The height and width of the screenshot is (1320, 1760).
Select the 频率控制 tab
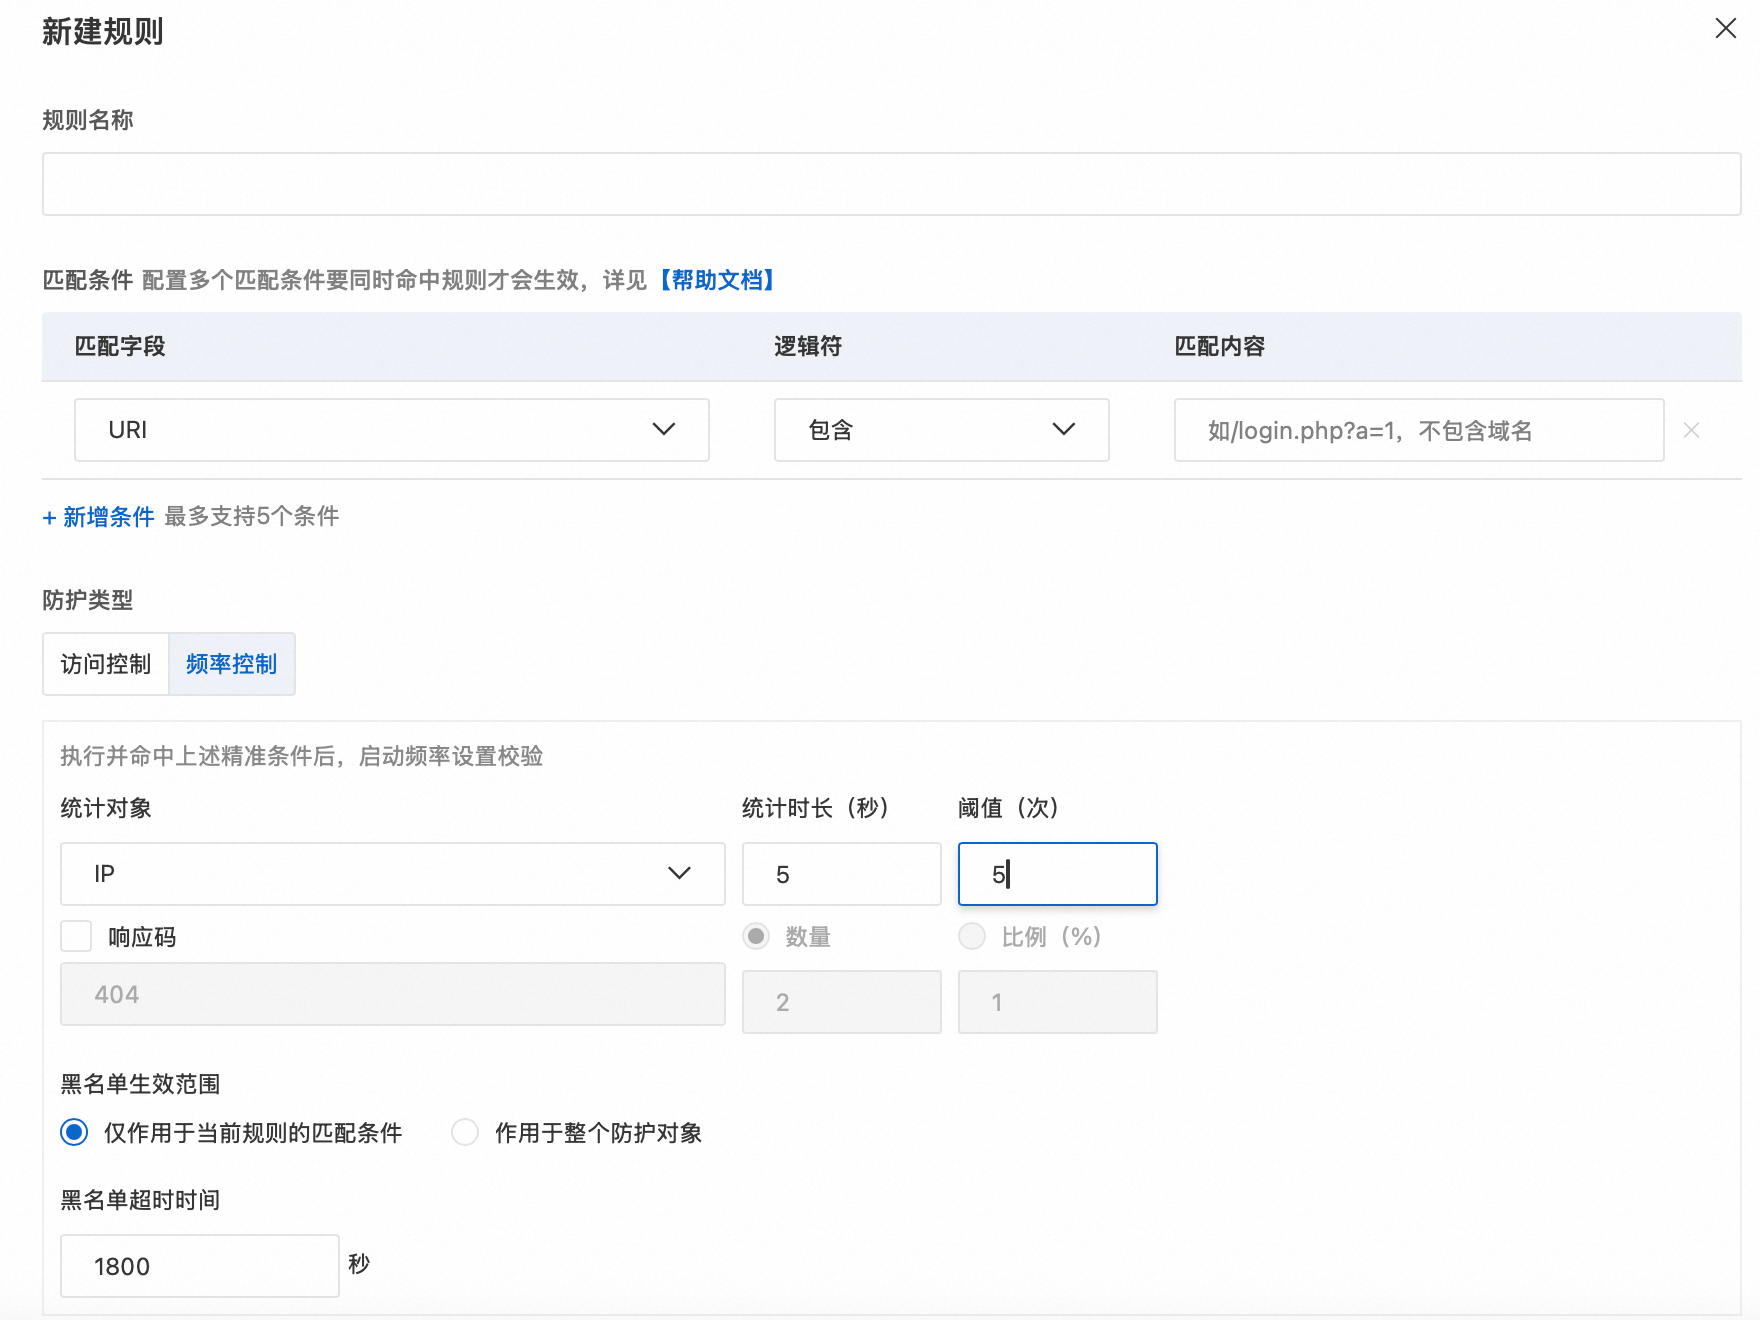click(x=231, y=664)
